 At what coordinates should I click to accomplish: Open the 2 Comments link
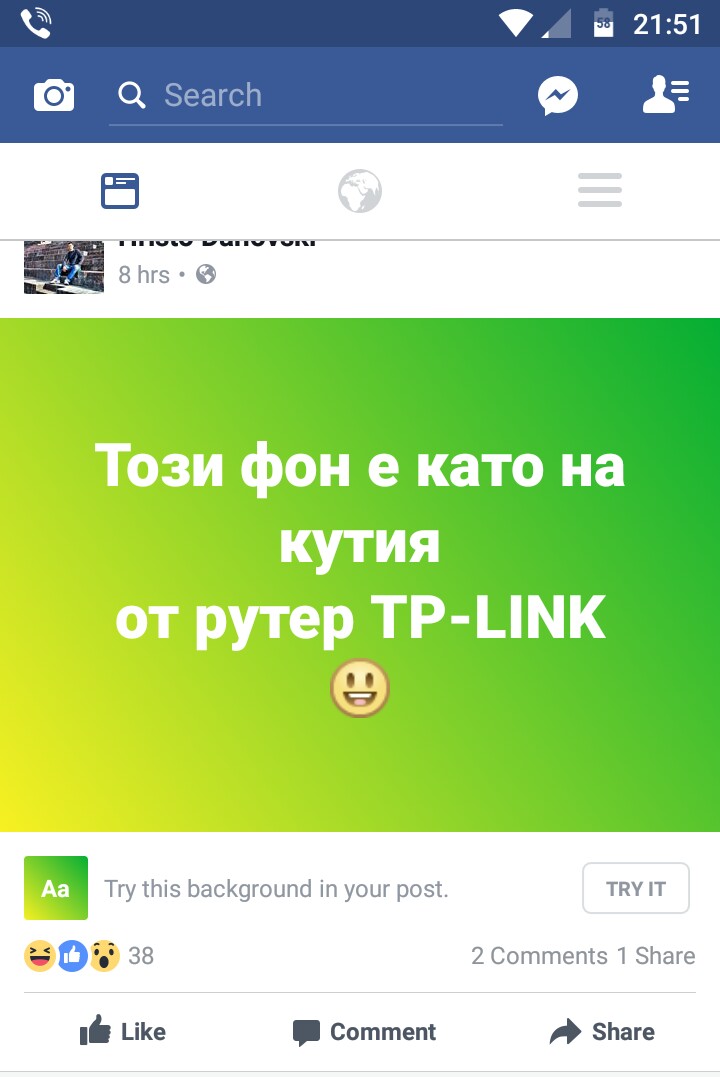point(539,955)
